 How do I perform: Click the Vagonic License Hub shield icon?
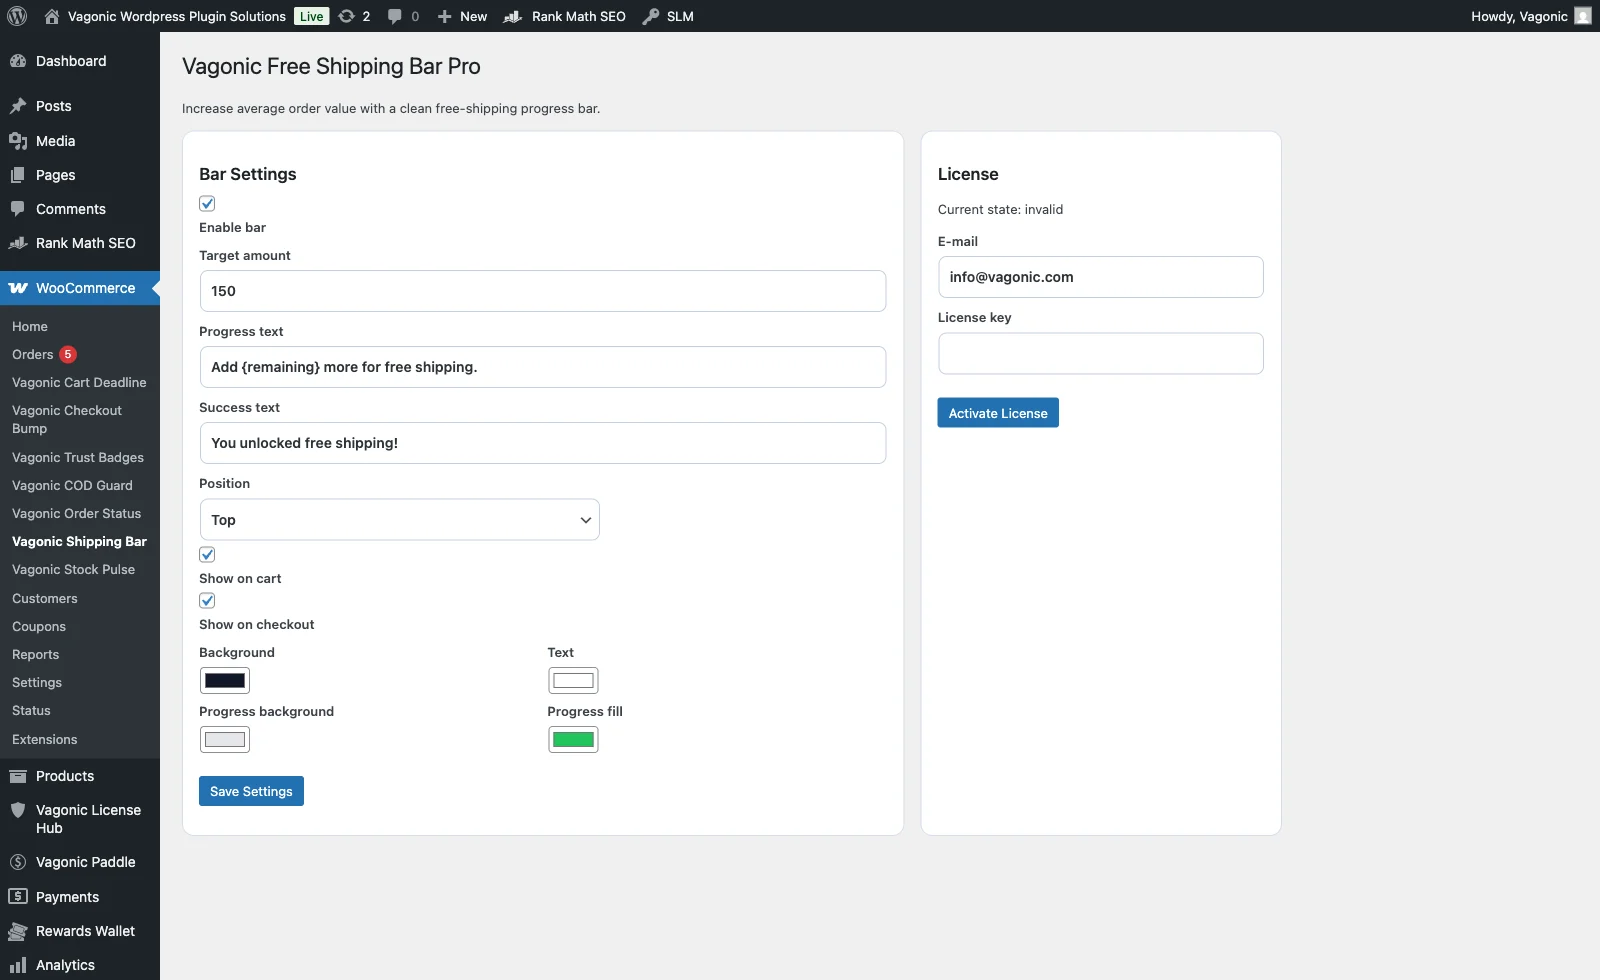click(18, 810)
